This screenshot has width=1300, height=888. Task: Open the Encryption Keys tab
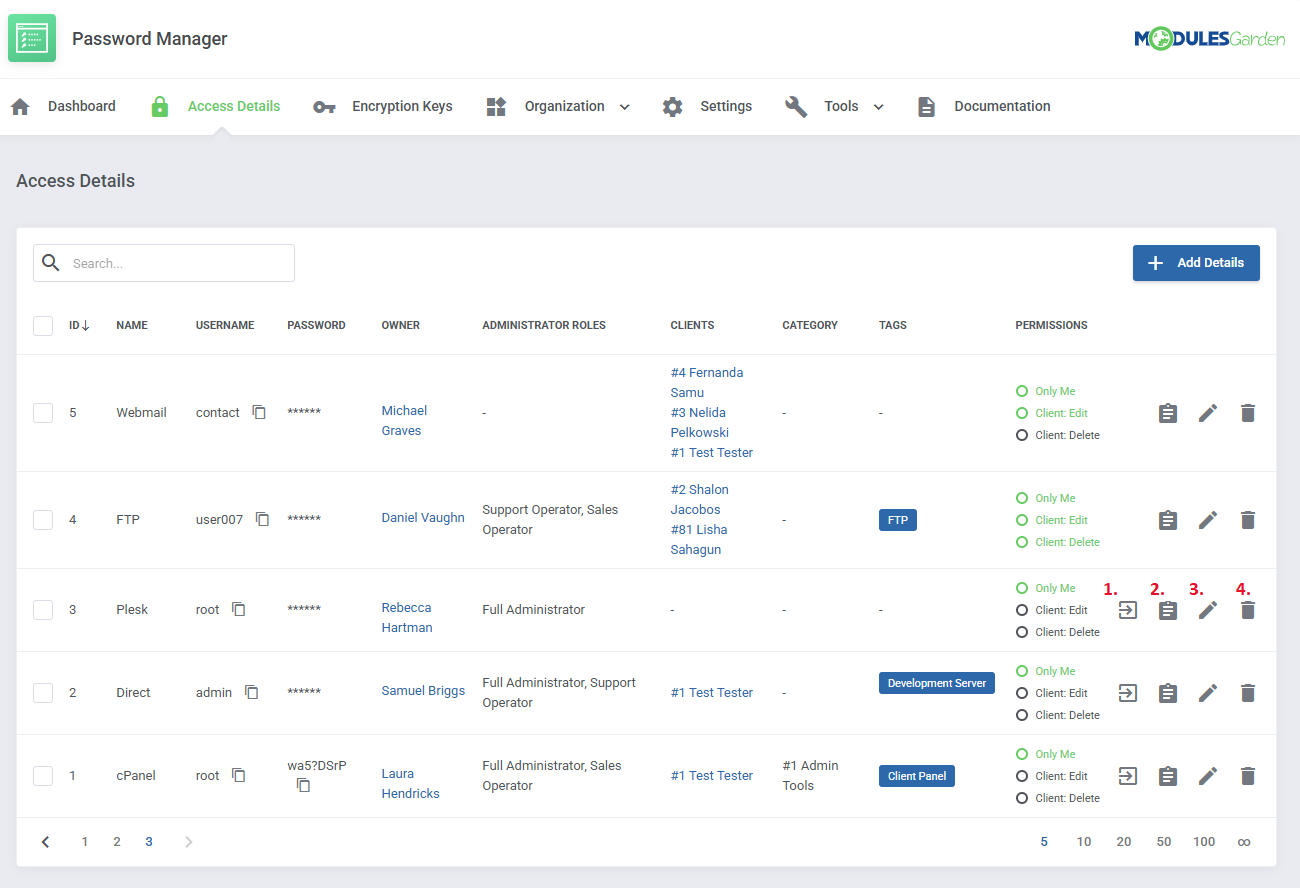click(x=382, y=106)
